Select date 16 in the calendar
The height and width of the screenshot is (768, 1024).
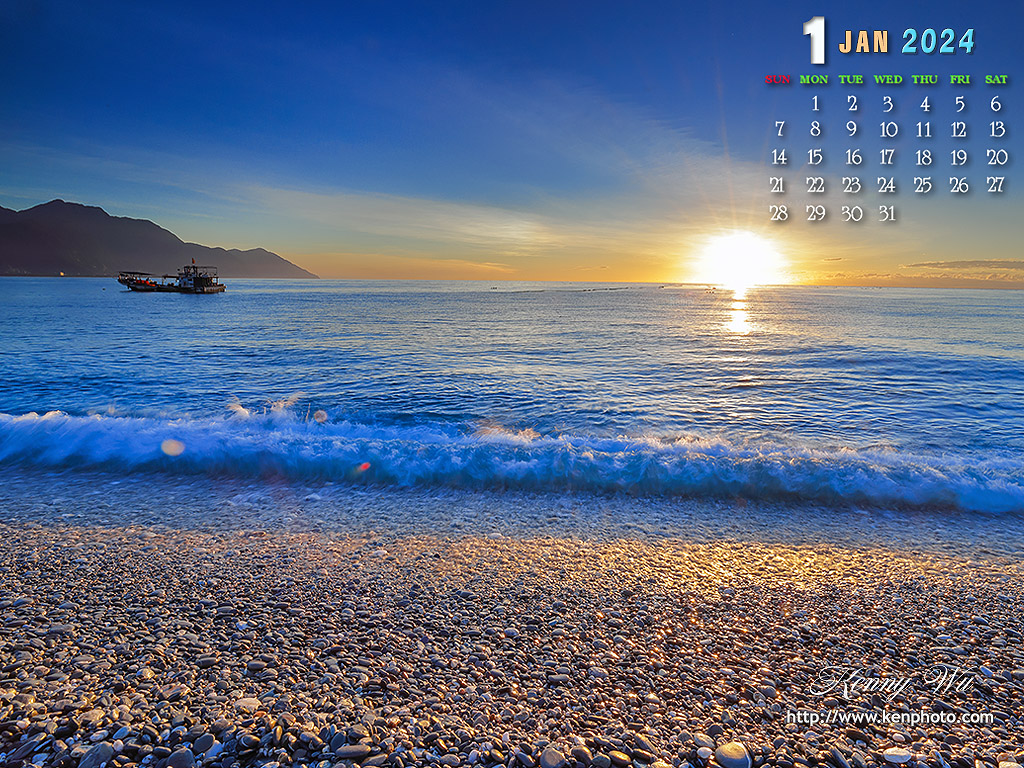[854, 157]
